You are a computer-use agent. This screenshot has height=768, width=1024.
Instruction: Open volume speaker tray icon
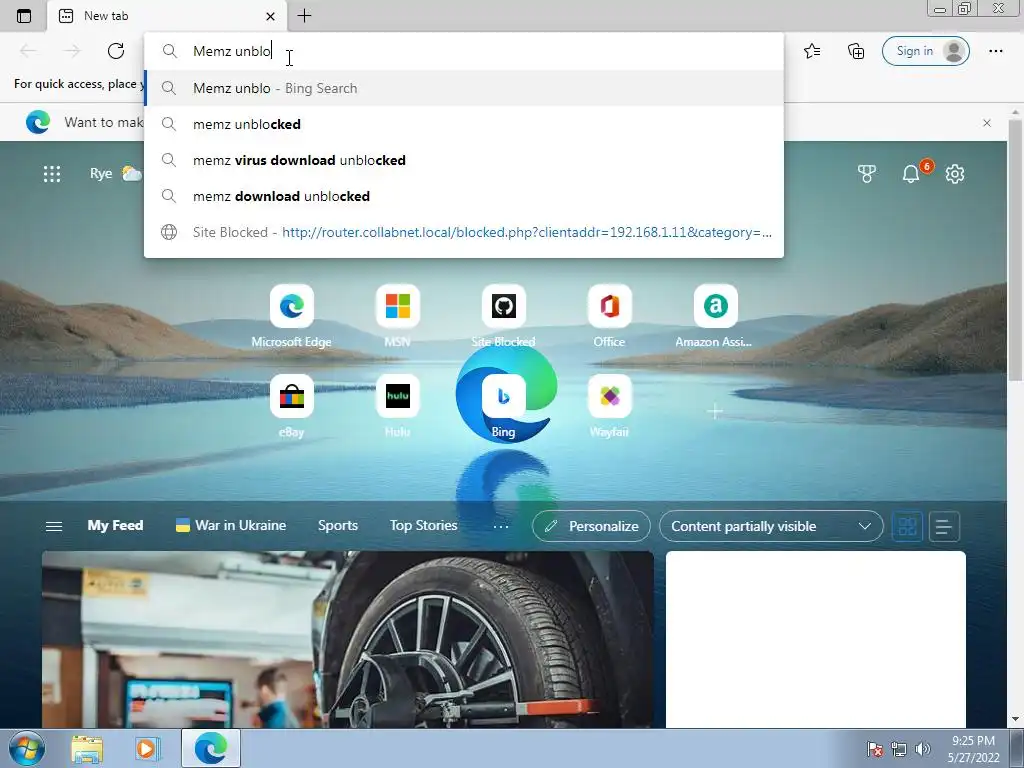[x=922, y=749]
